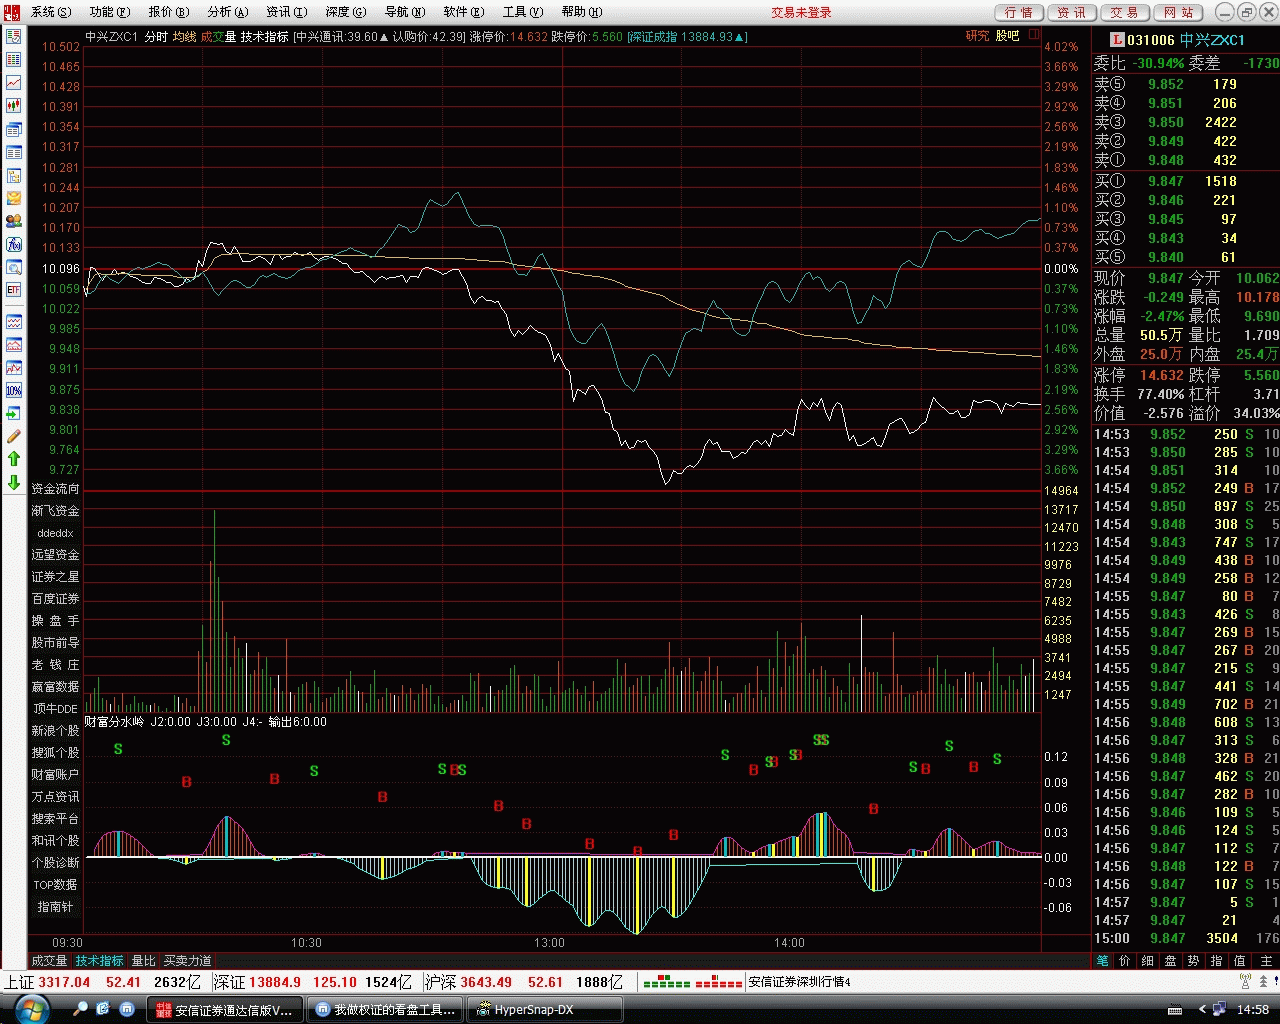Viewport: 1280px width, 1024px height.
Task: Select the ddeddx indicator in the side list
Action: point(55,533)
